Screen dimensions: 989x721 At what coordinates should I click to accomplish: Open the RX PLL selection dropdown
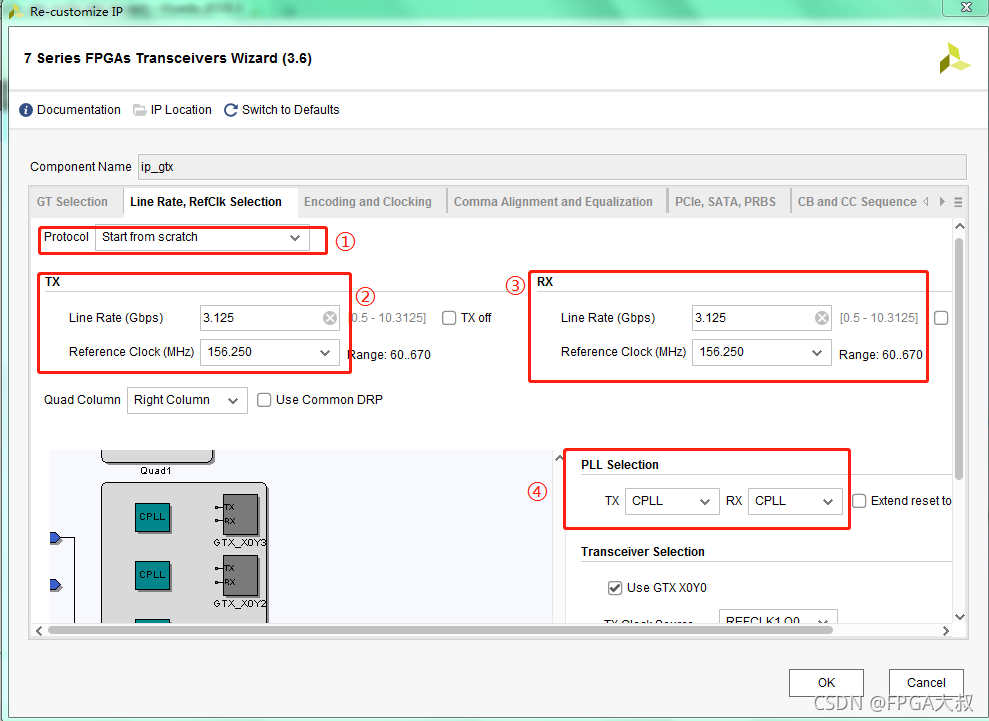[x=795, y=501]
